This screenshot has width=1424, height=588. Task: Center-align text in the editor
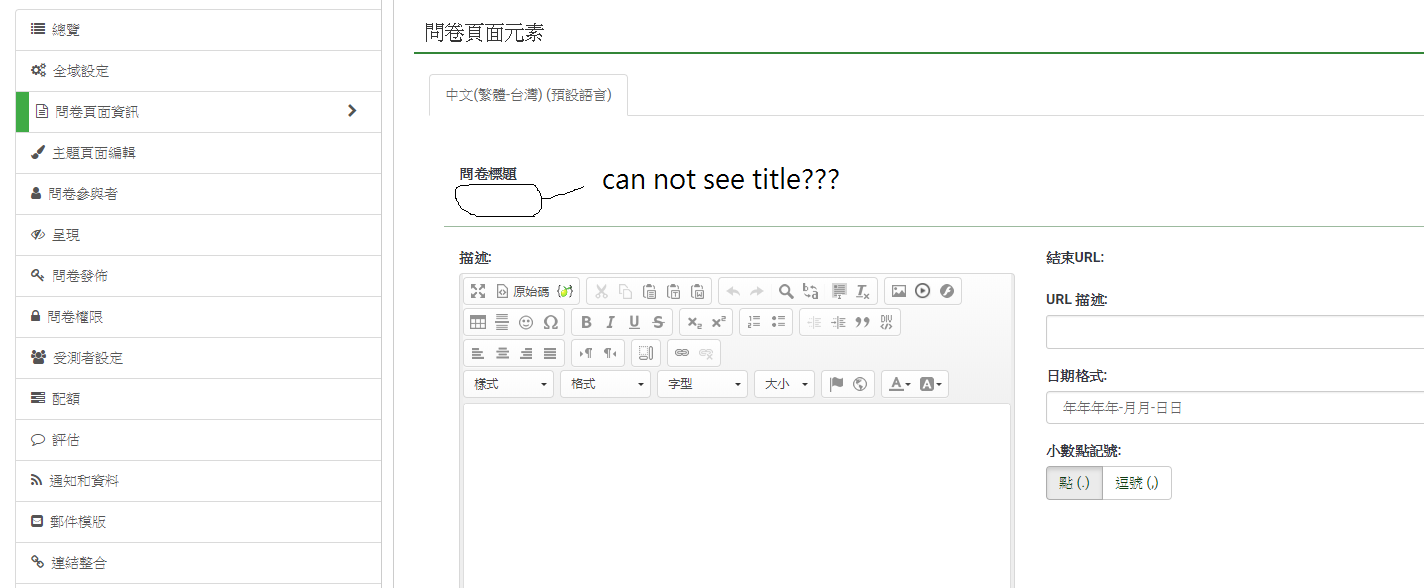pyautogui.click(x=502, y=353)
